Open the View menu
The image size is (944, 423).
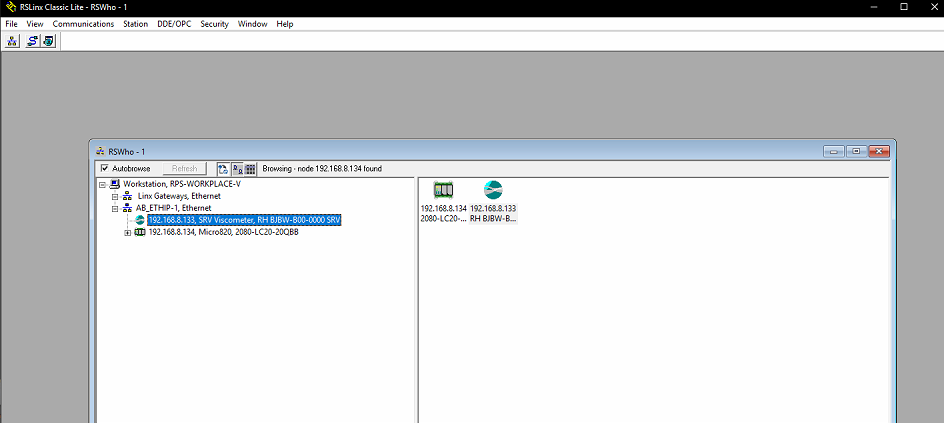click(35, 24)
